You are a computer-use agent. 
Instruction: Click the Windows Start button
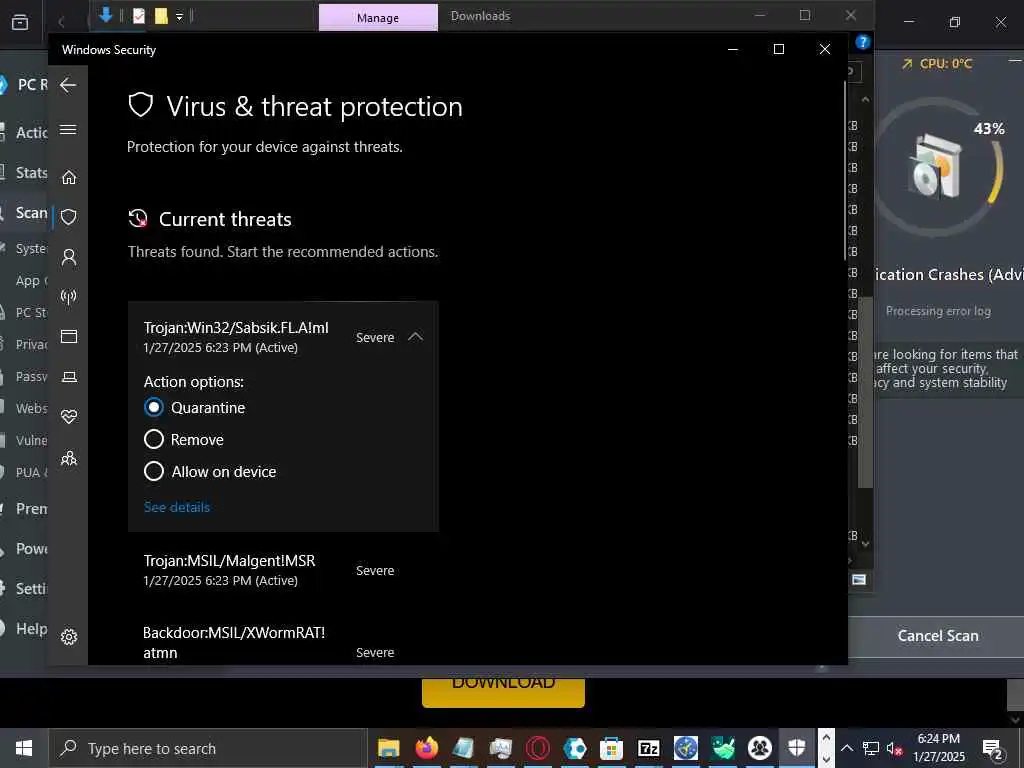24,748
